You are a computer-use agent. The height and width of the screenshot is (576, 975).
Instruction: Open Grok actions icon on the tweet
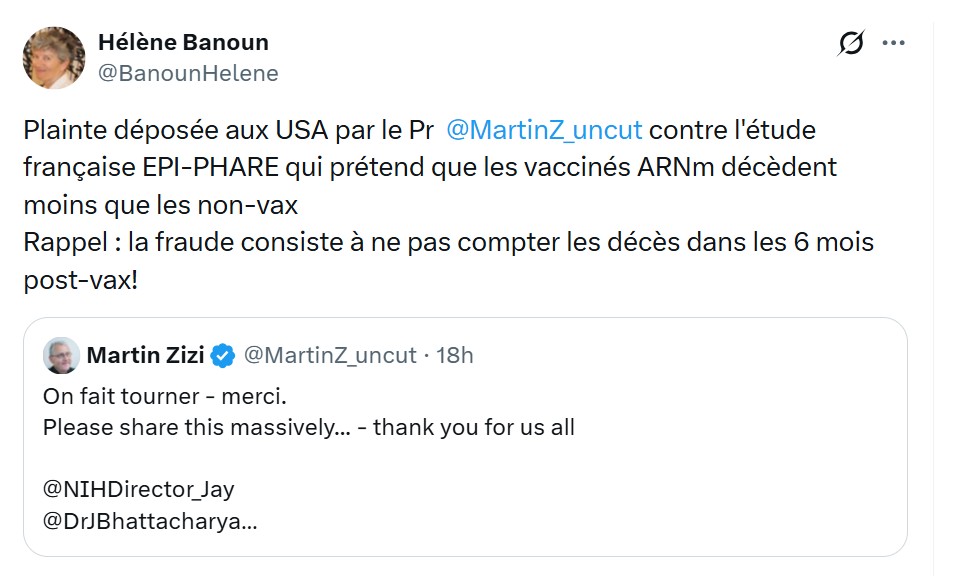click(x=851, y=44)
